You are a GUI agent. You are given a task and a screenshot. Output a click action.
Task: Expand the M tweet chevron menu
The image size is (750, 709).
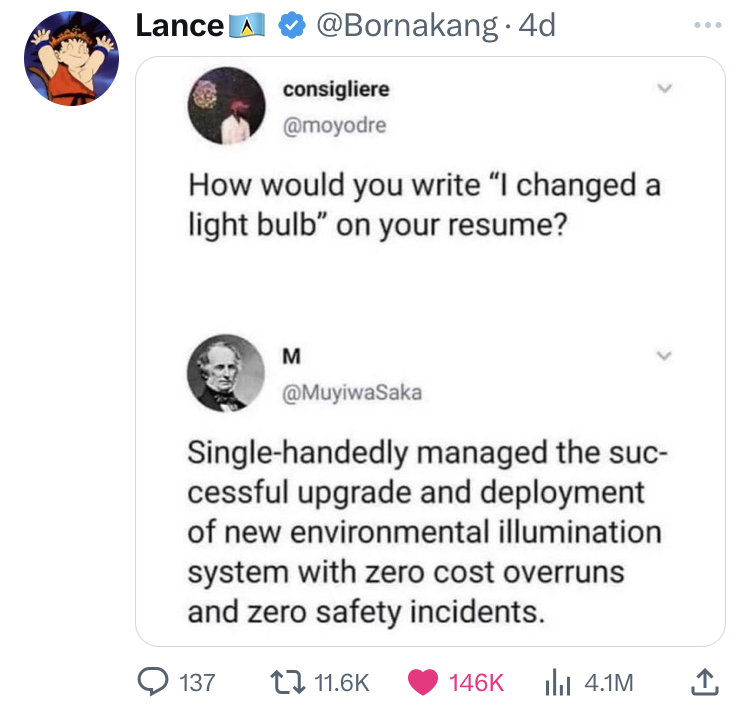click(659, 356)
